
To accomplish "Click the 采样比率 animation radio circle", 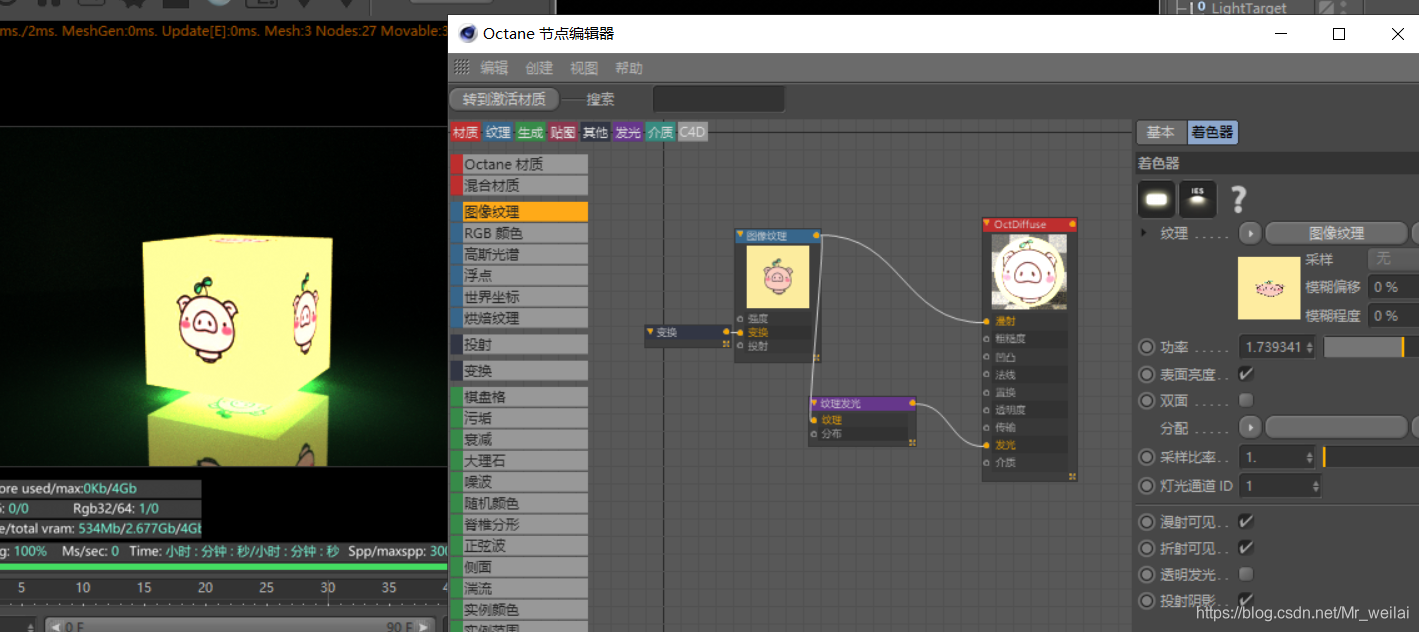I will (x=1147, y=457).
